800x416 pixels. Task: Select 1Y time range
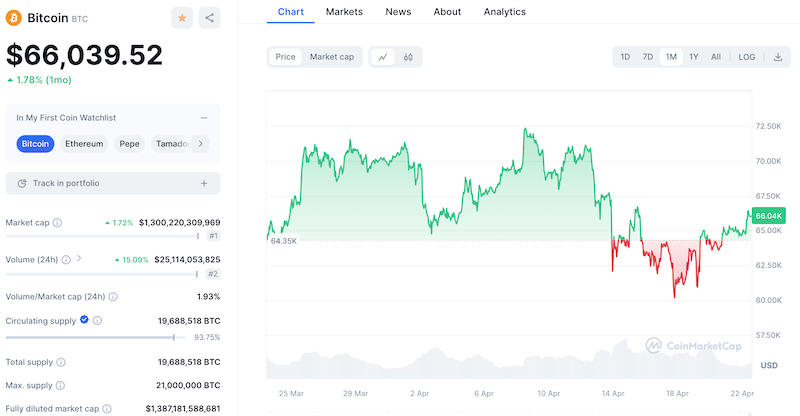coord(693,57)
